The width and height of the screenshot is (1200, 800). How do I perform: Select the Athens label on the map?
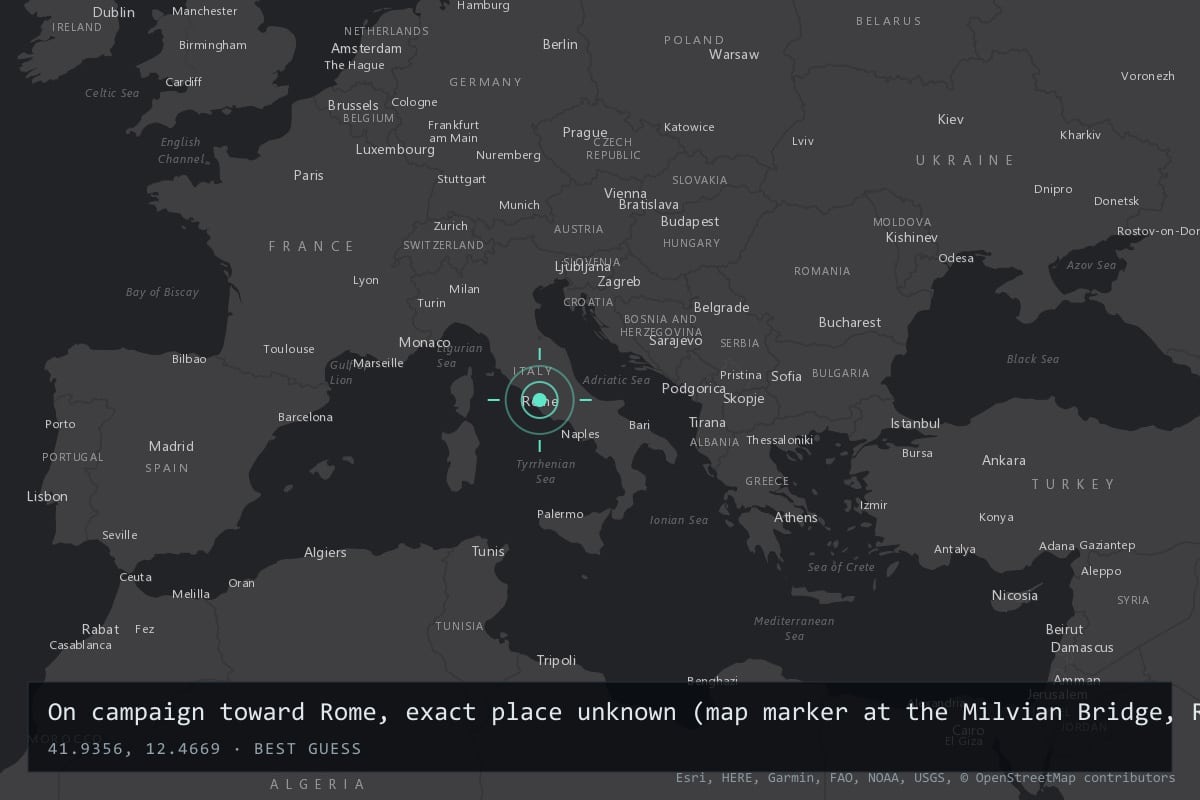(x=796, y=517)
